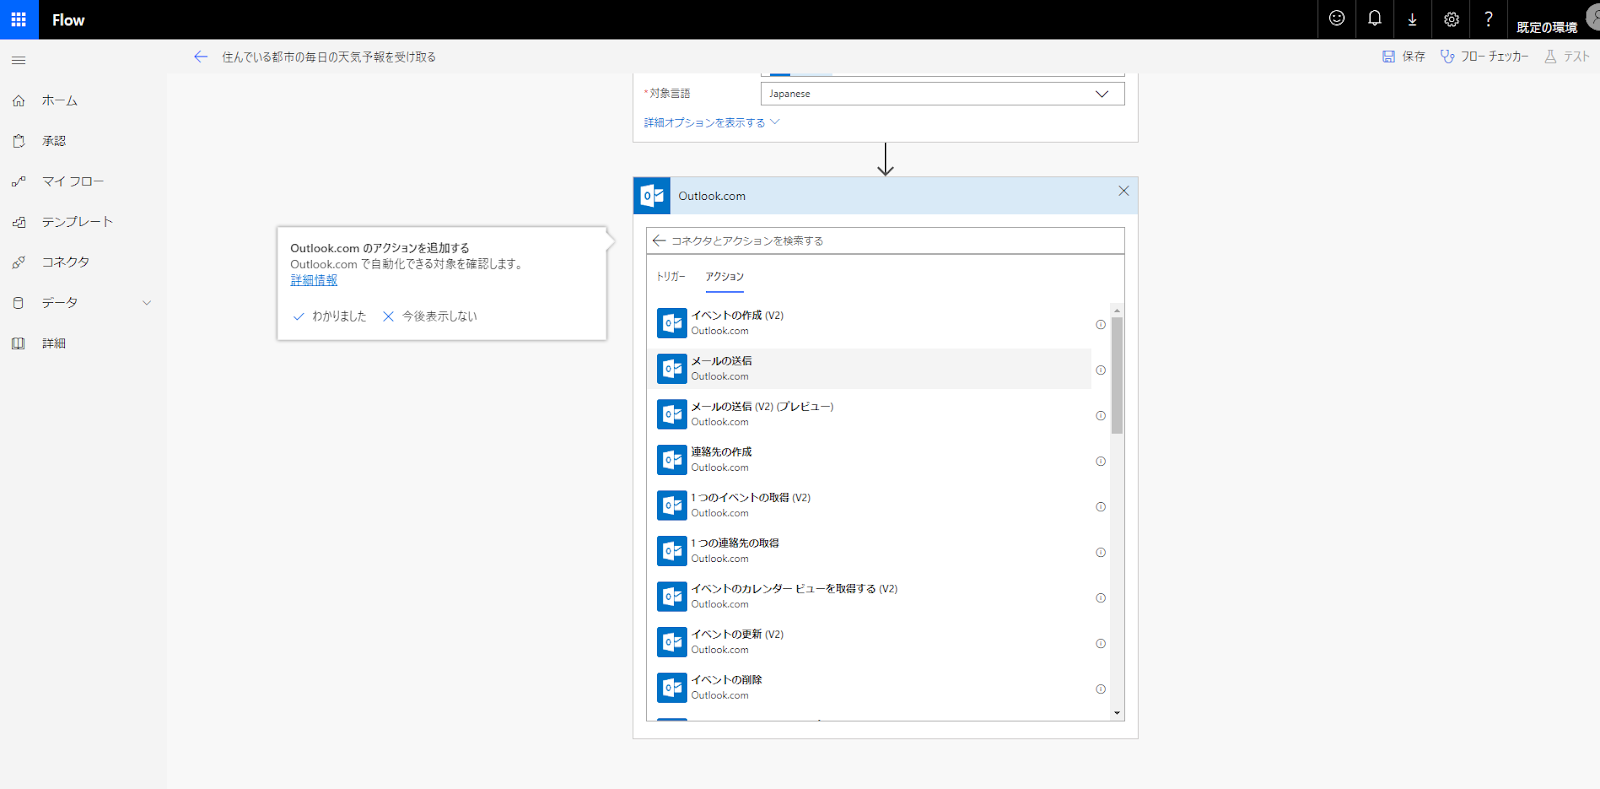Show info for イベントの作成 (V2)
The height and width of the screenshot is (789, 1600).
1101,324
